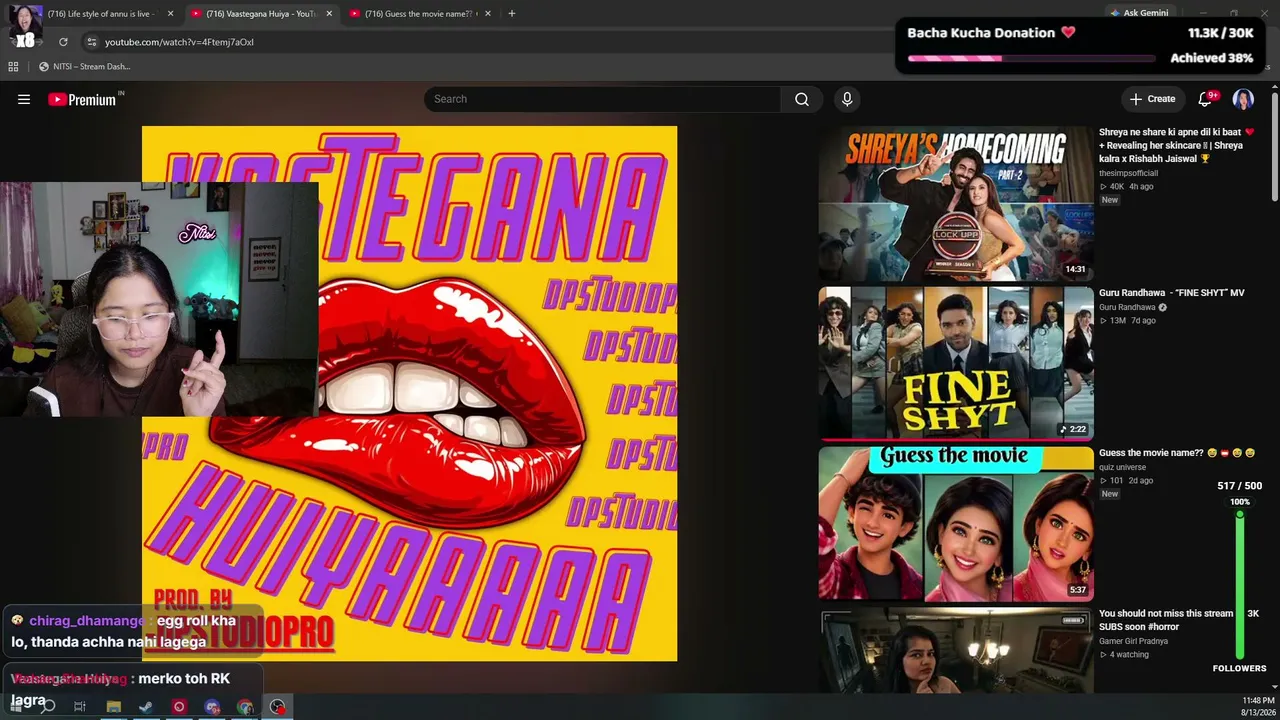The image size is (1280, 720).
Task: View site information in address bar
Action: (x=91, y=42)
